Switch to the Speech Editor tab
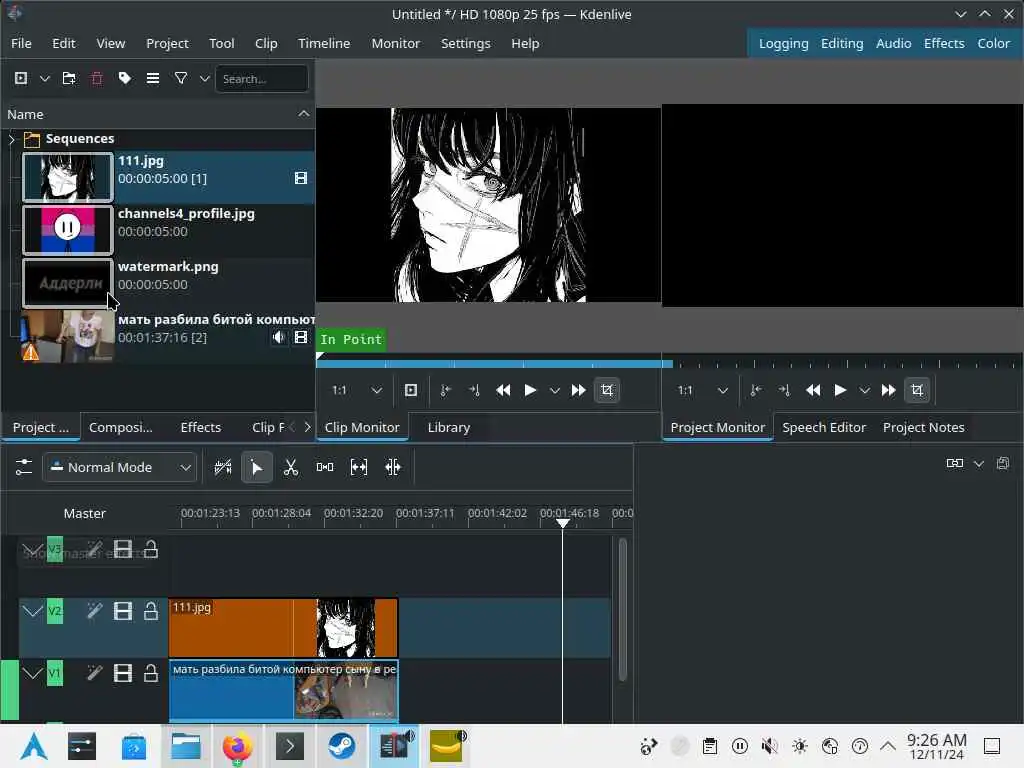Screen dimensions: 1024x768 pyautogui.click(x=824, y=427)
